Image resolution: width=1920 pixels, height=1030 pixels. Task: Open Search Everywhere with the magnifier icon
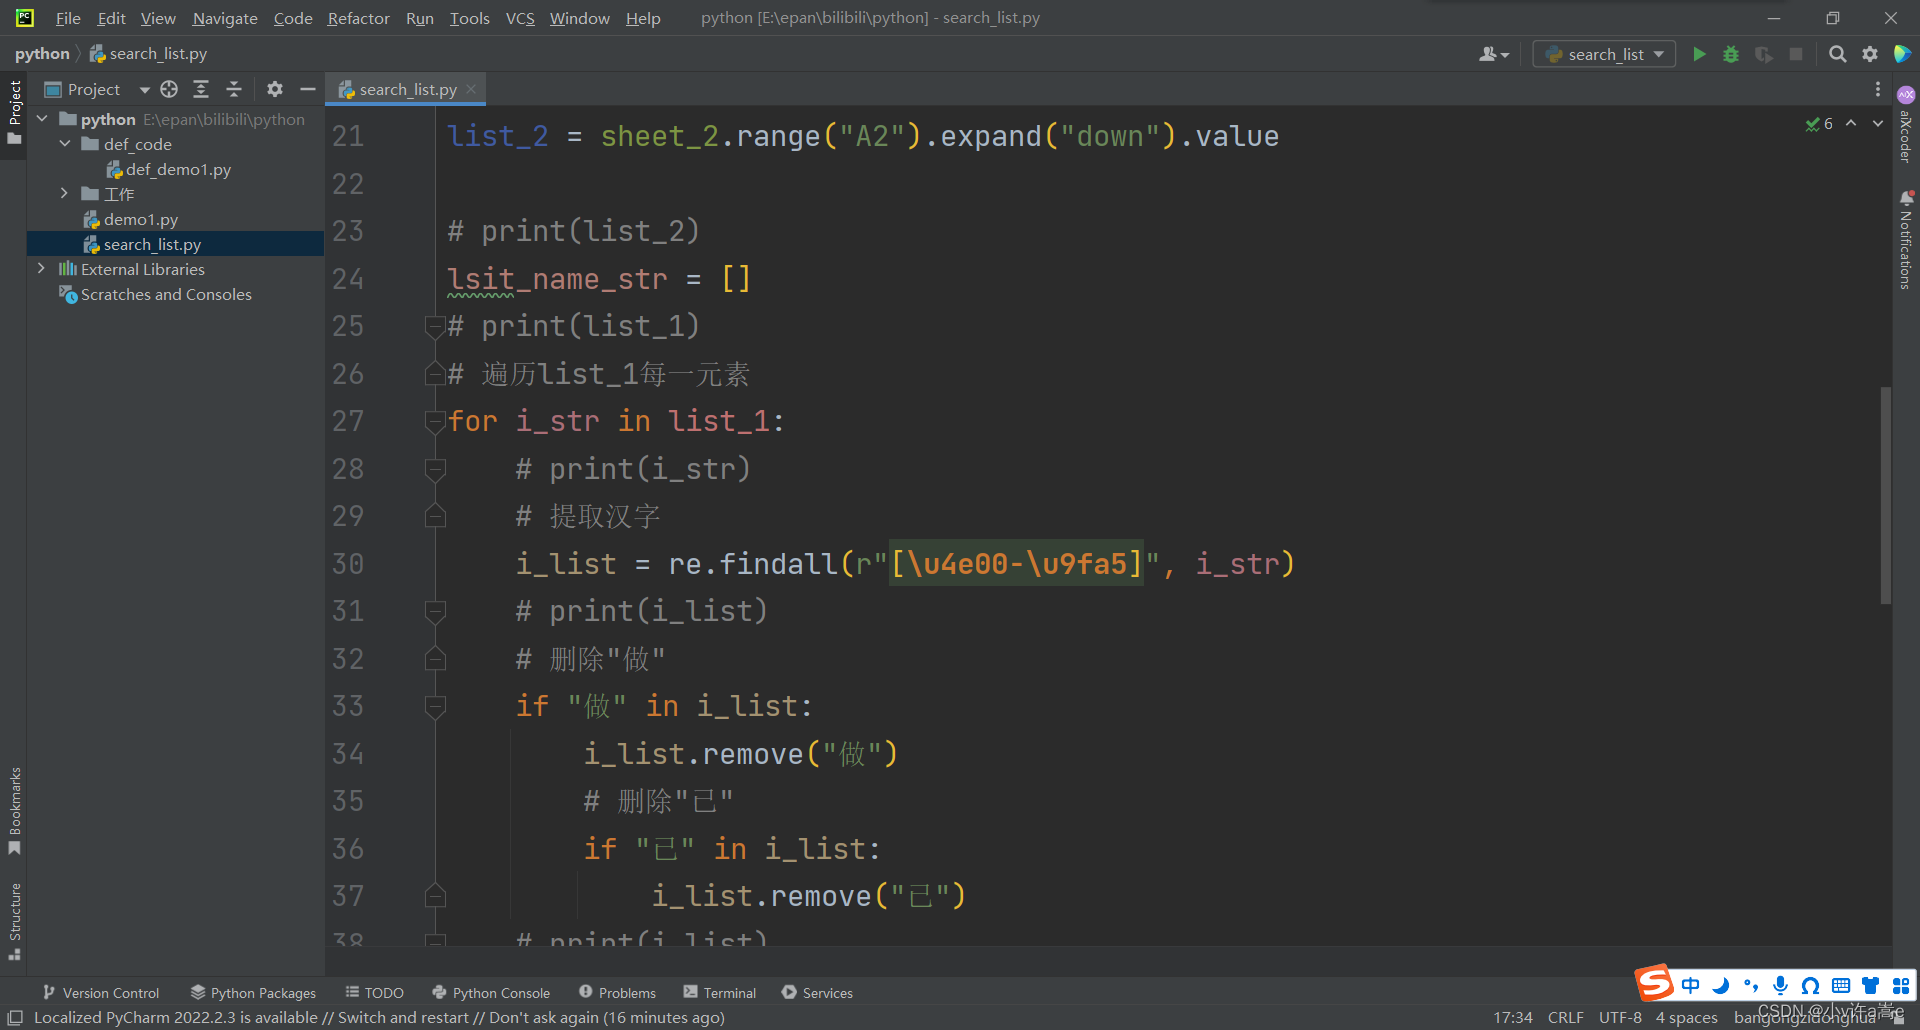click(x=1838, y=54)
